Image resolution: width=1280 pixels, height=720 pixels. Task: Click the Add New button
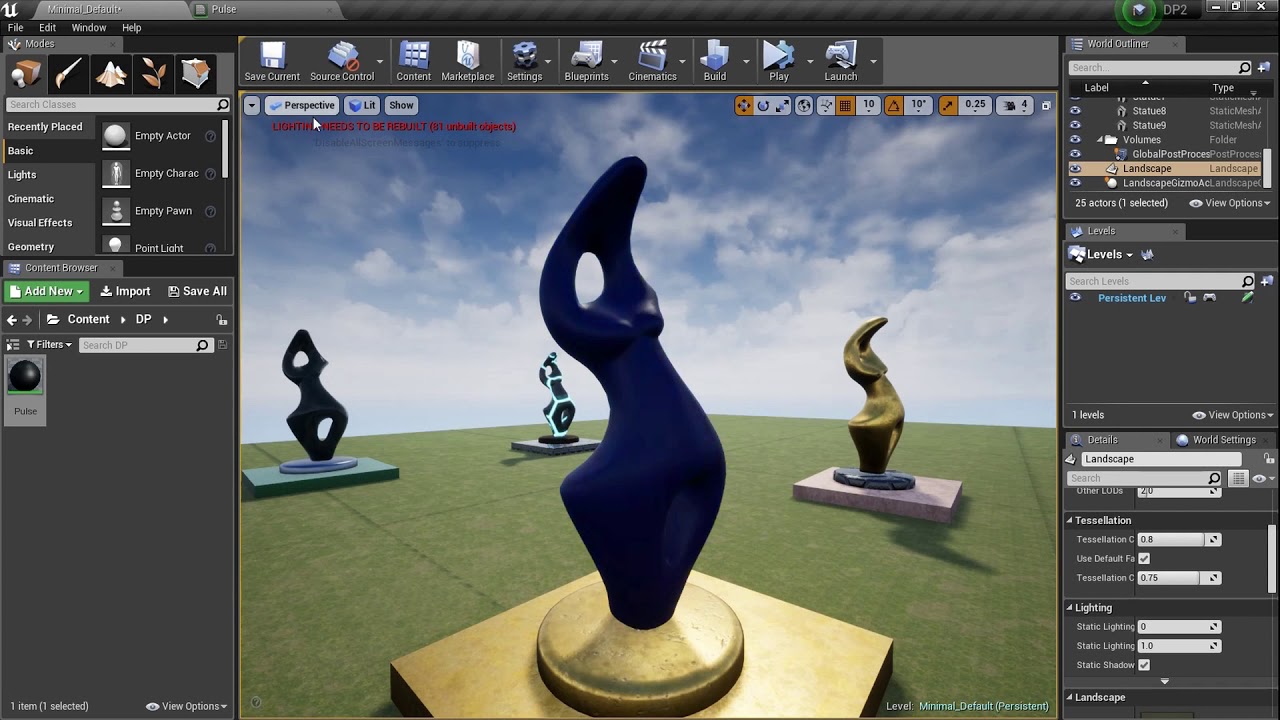point(46,291)
